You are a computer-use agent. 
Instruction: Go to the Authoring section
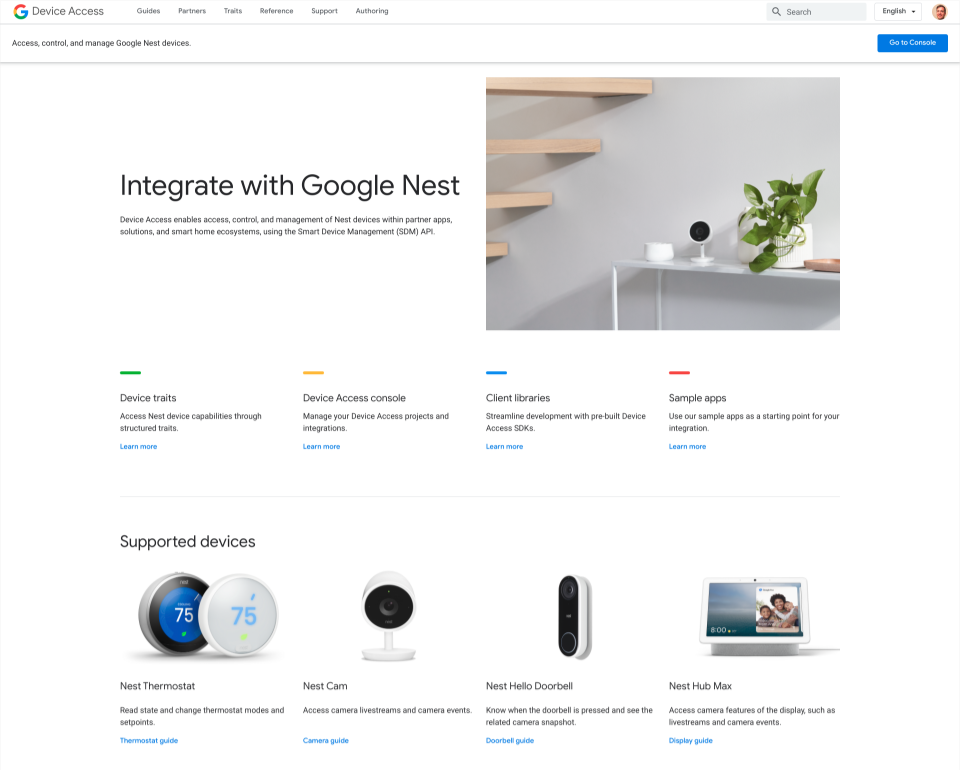coord(372,11)
